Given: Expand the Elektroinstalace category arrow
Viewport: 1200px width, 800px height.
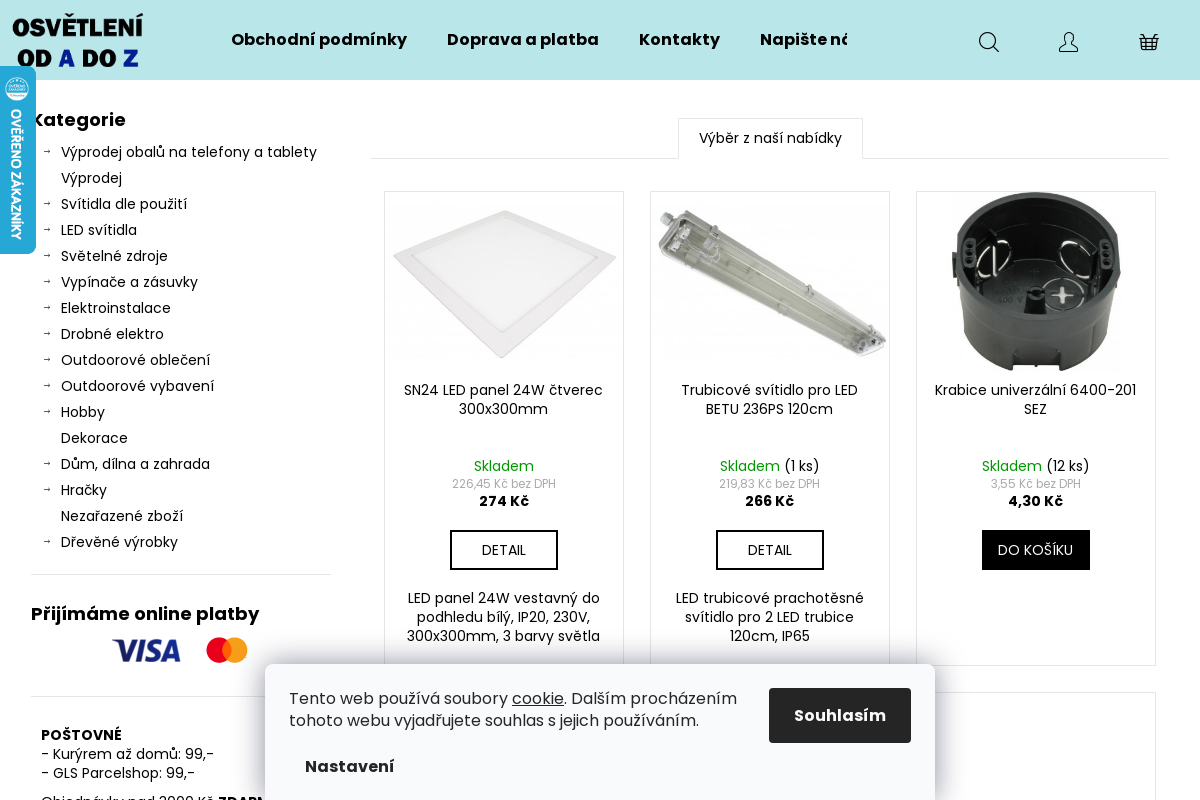Looking at the screenshot, I should 47,308.
